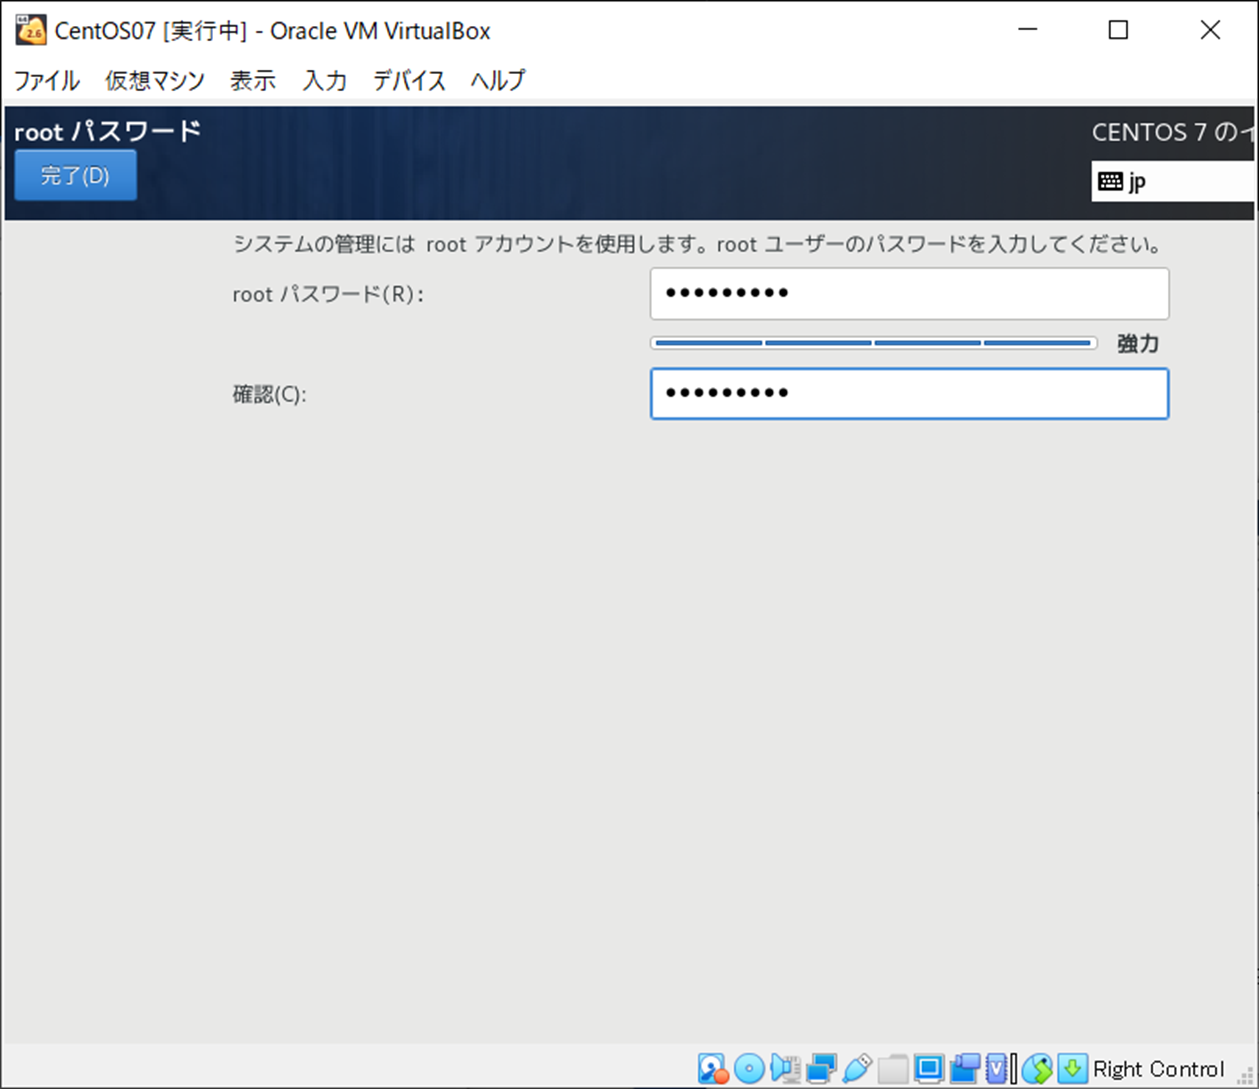Open the デバイス menu
The height and width of the screenshot is (1089, 1259).
[409, 80]
